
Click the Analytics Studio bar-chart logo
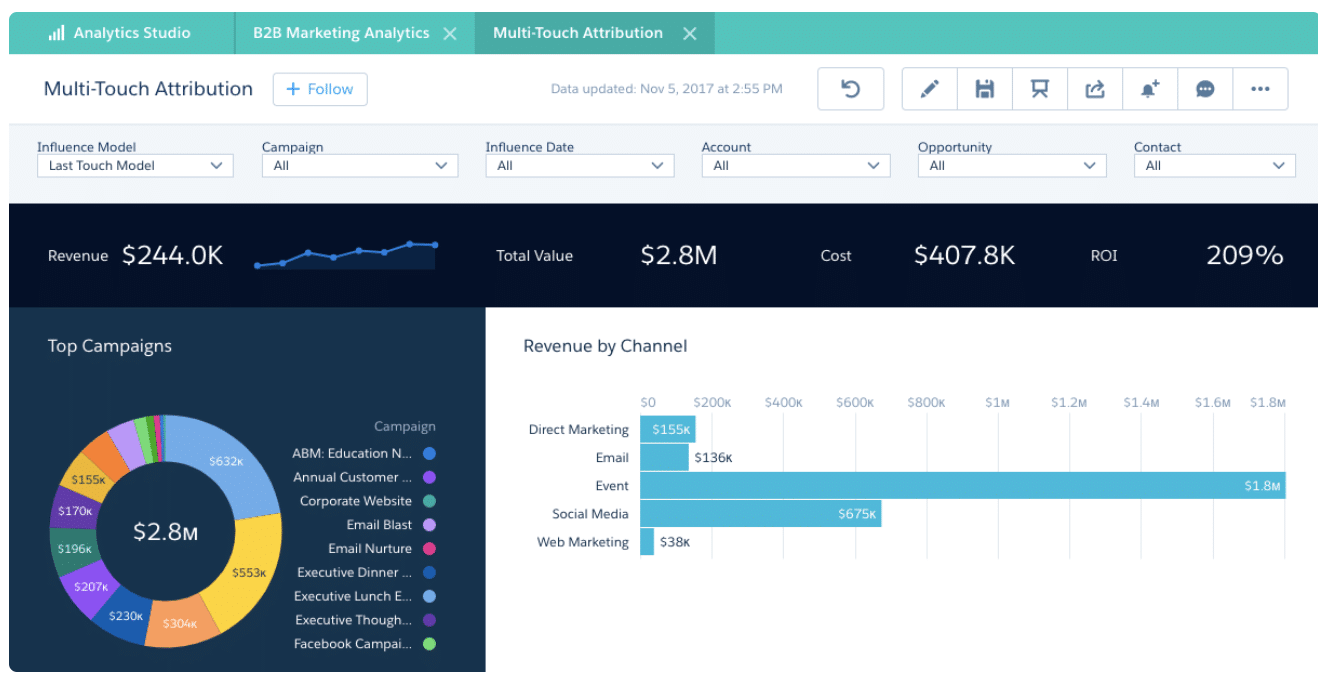[x=57, y=32]
